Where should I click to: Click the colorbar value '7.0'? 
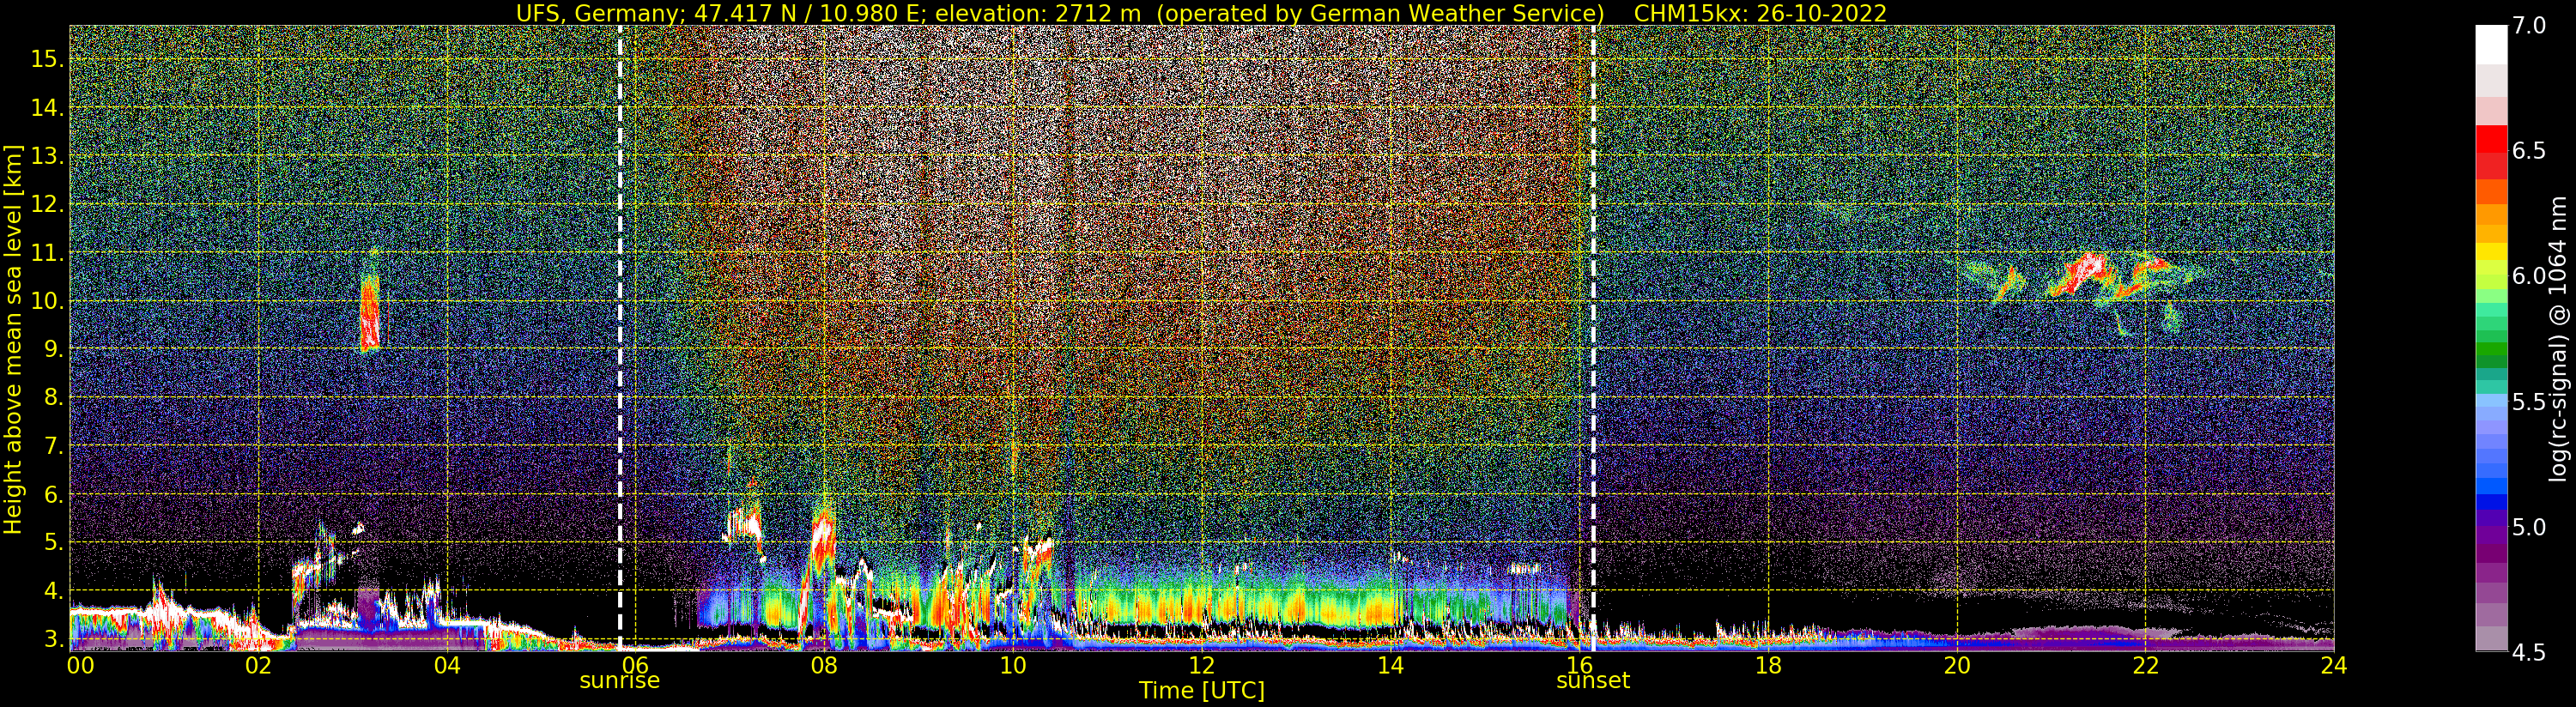point(2529,26)
